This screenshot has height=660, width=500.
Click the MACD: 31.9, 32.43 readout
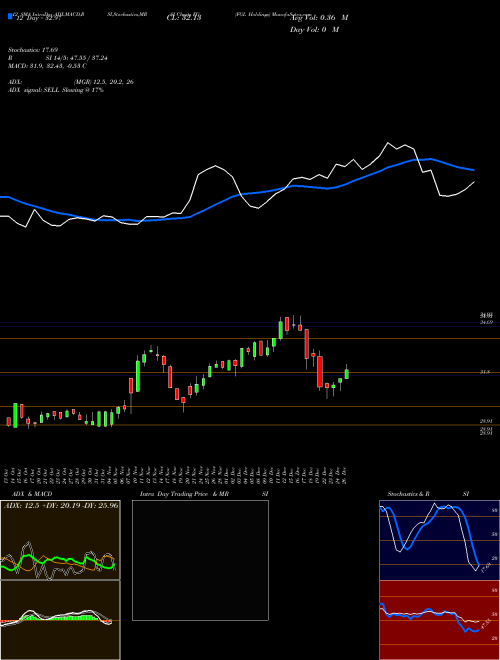[47, 66]
